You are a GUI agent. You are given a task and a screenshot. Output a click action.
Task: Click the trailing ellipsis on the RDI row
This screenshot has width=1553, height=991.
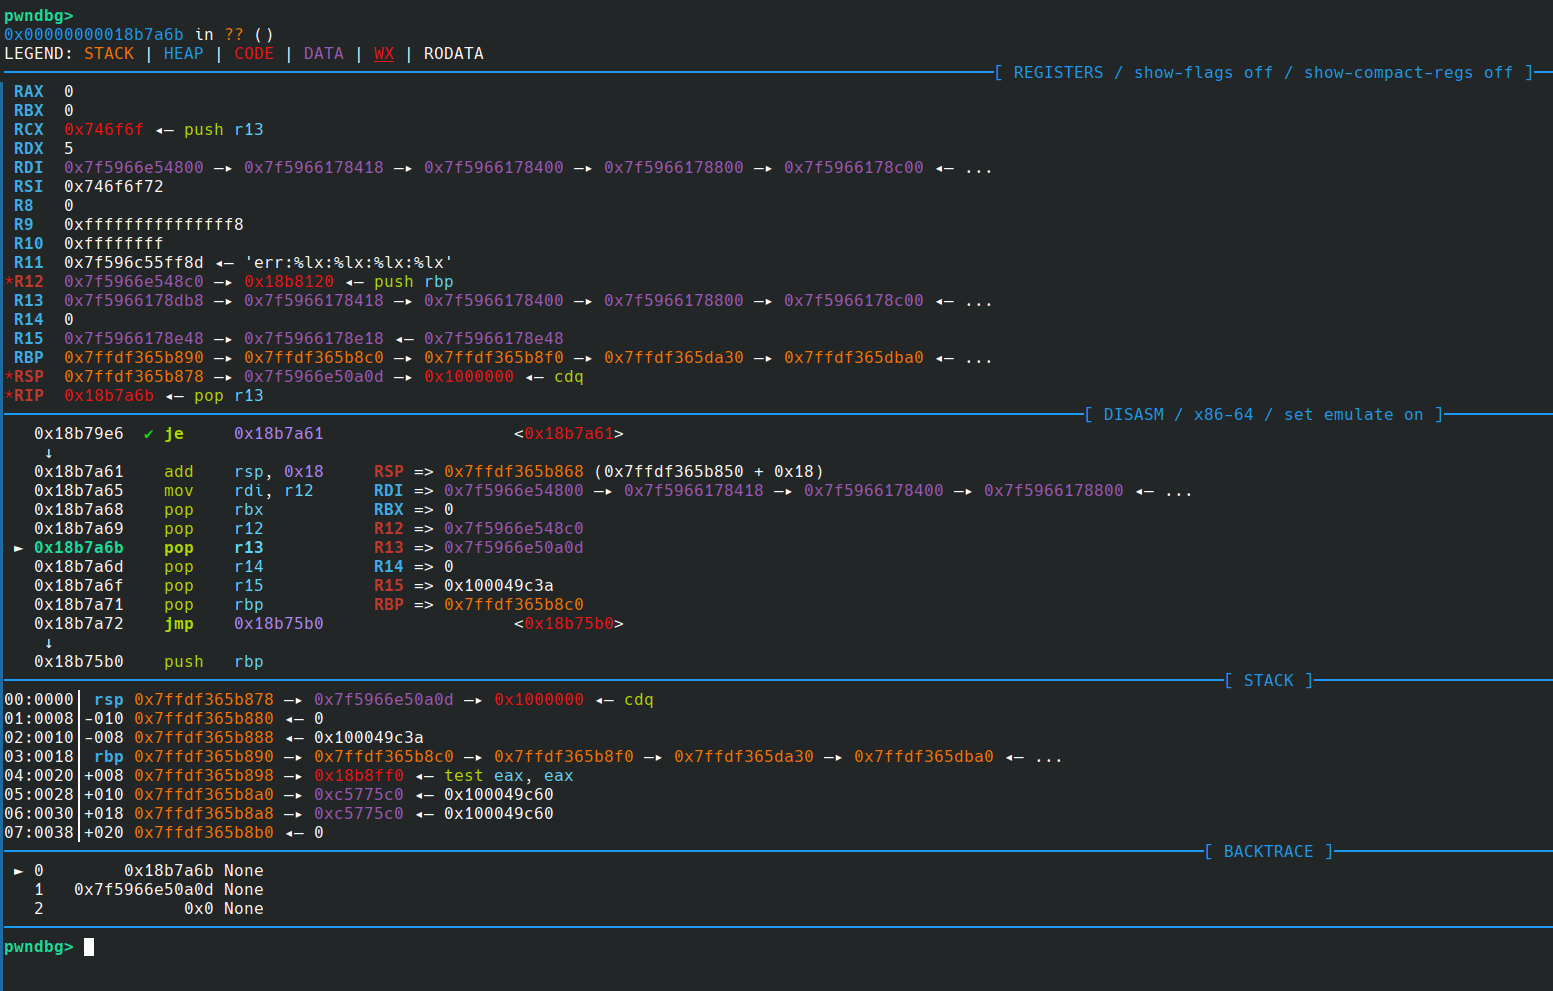click(x=978, y=168)
